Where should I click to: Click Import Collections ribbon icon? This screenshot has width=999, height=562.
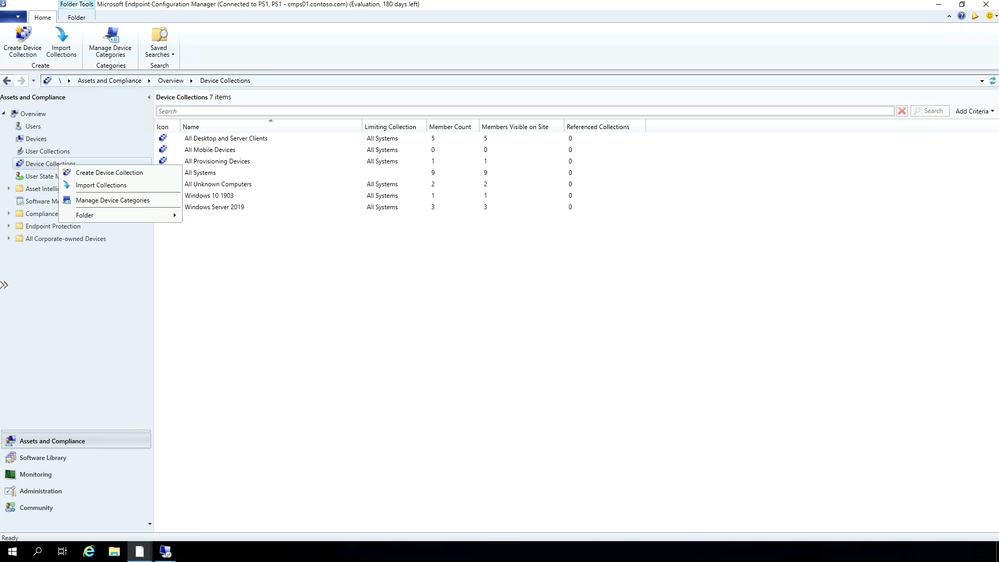[x=61, y=42]
